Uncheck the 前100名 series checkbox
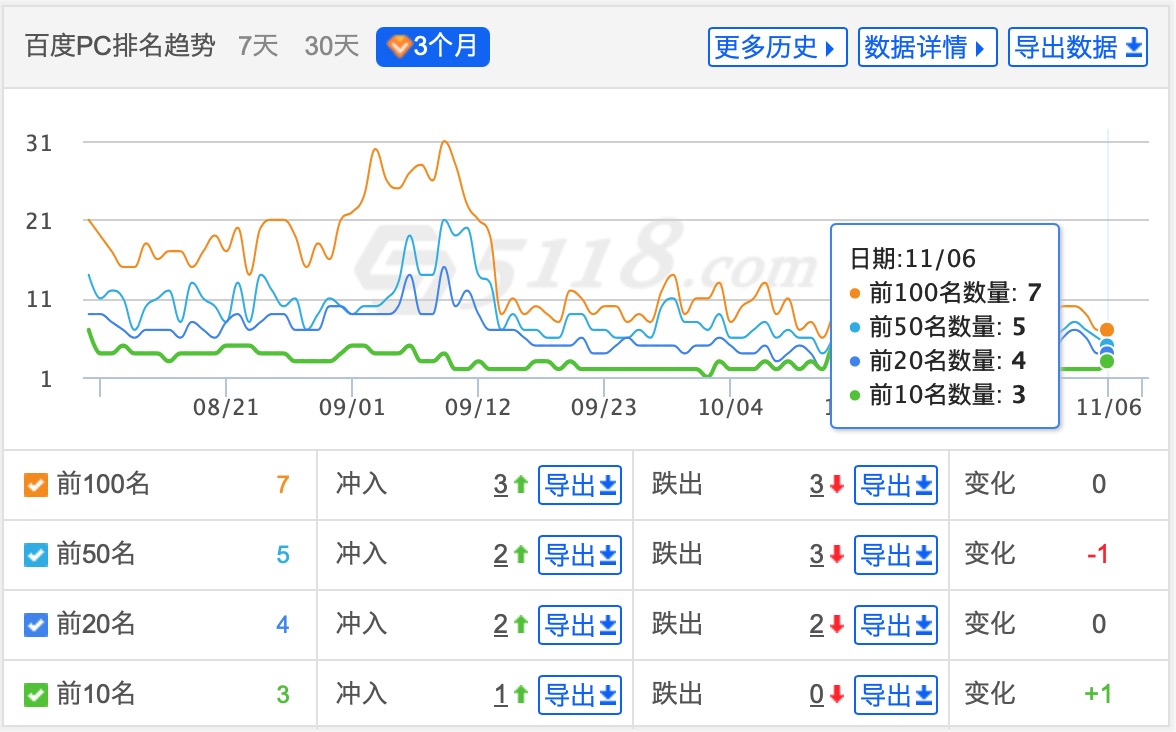 pyautogui.click(x=35, y=485)
